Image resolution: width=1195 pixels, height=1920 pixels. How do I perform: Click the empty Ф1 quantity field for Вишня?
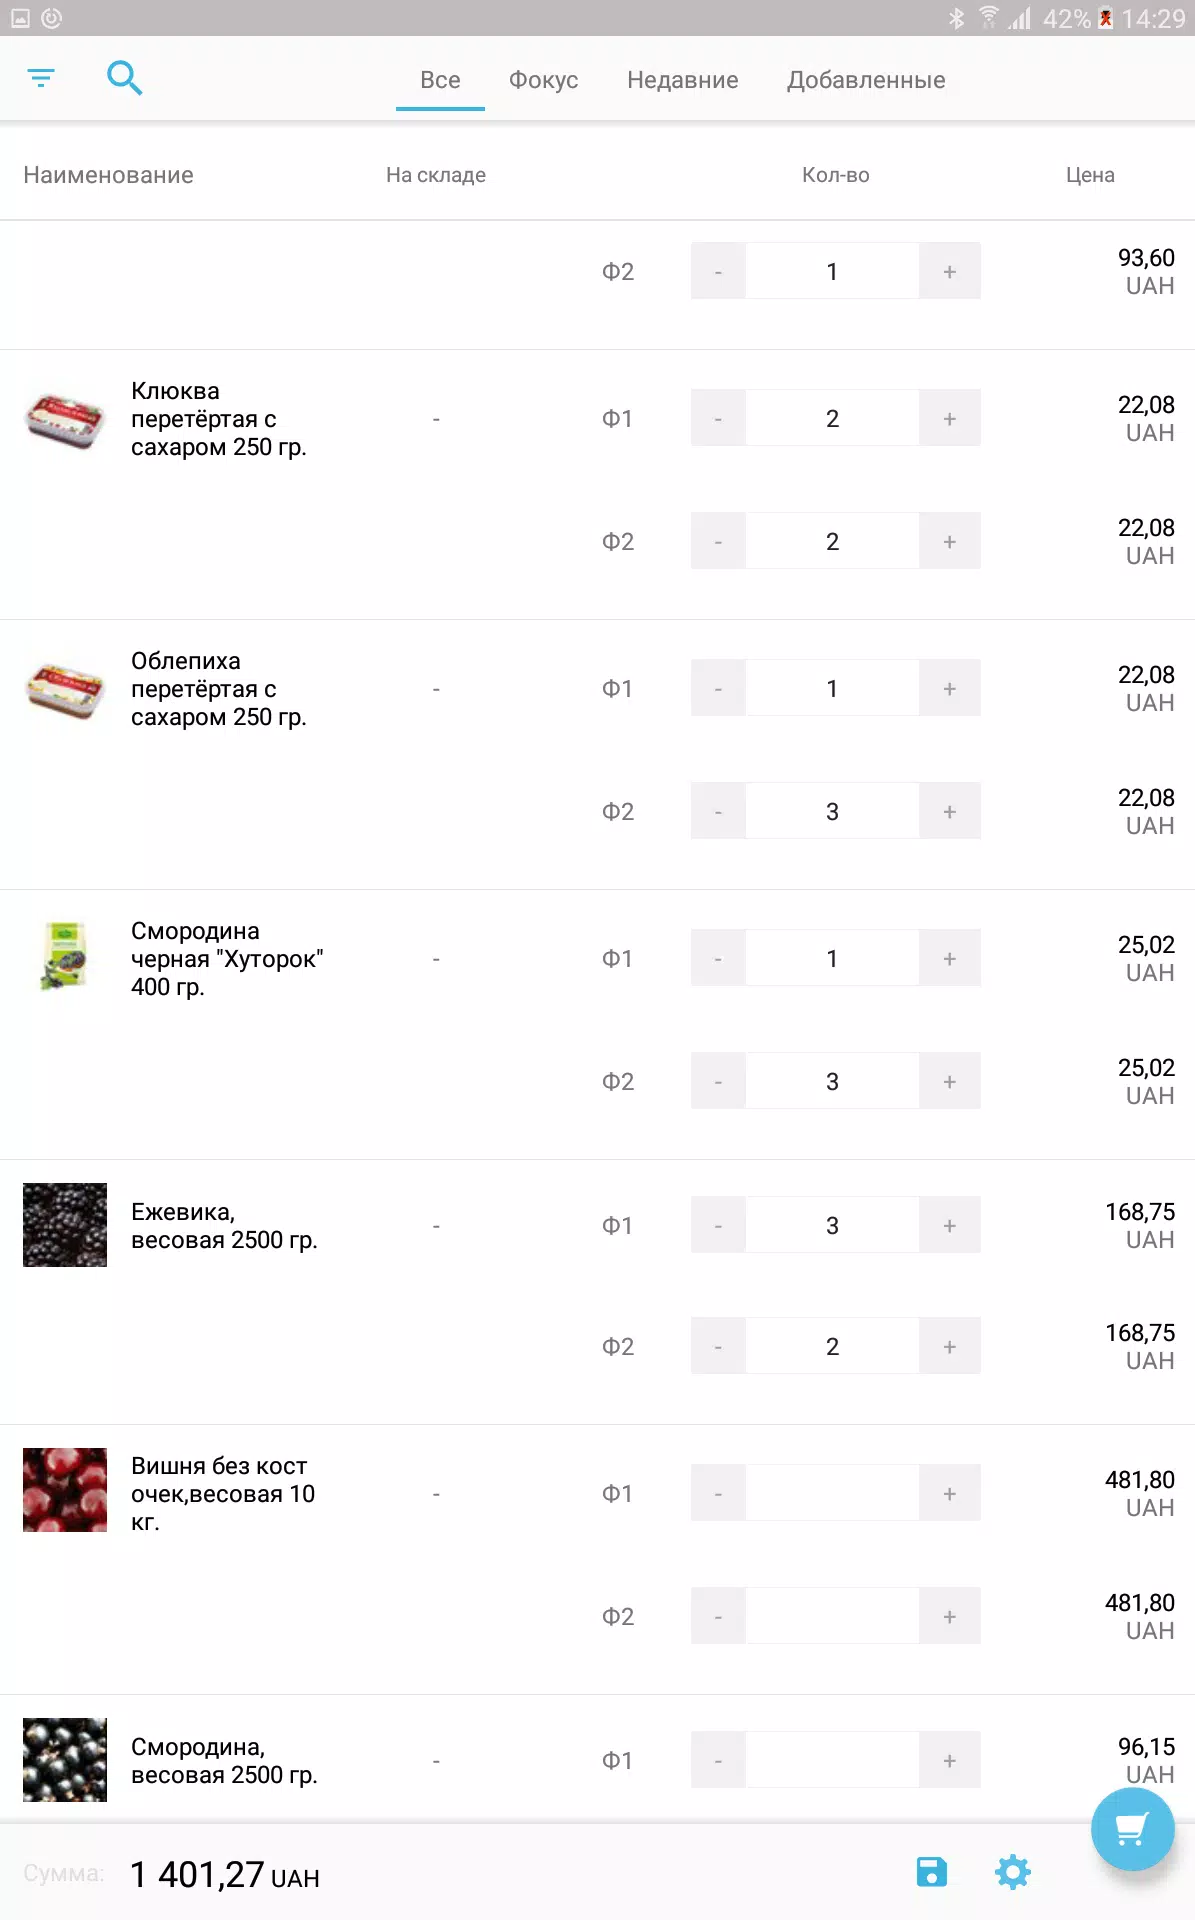pyautogui.click(x=832, y=1493)
